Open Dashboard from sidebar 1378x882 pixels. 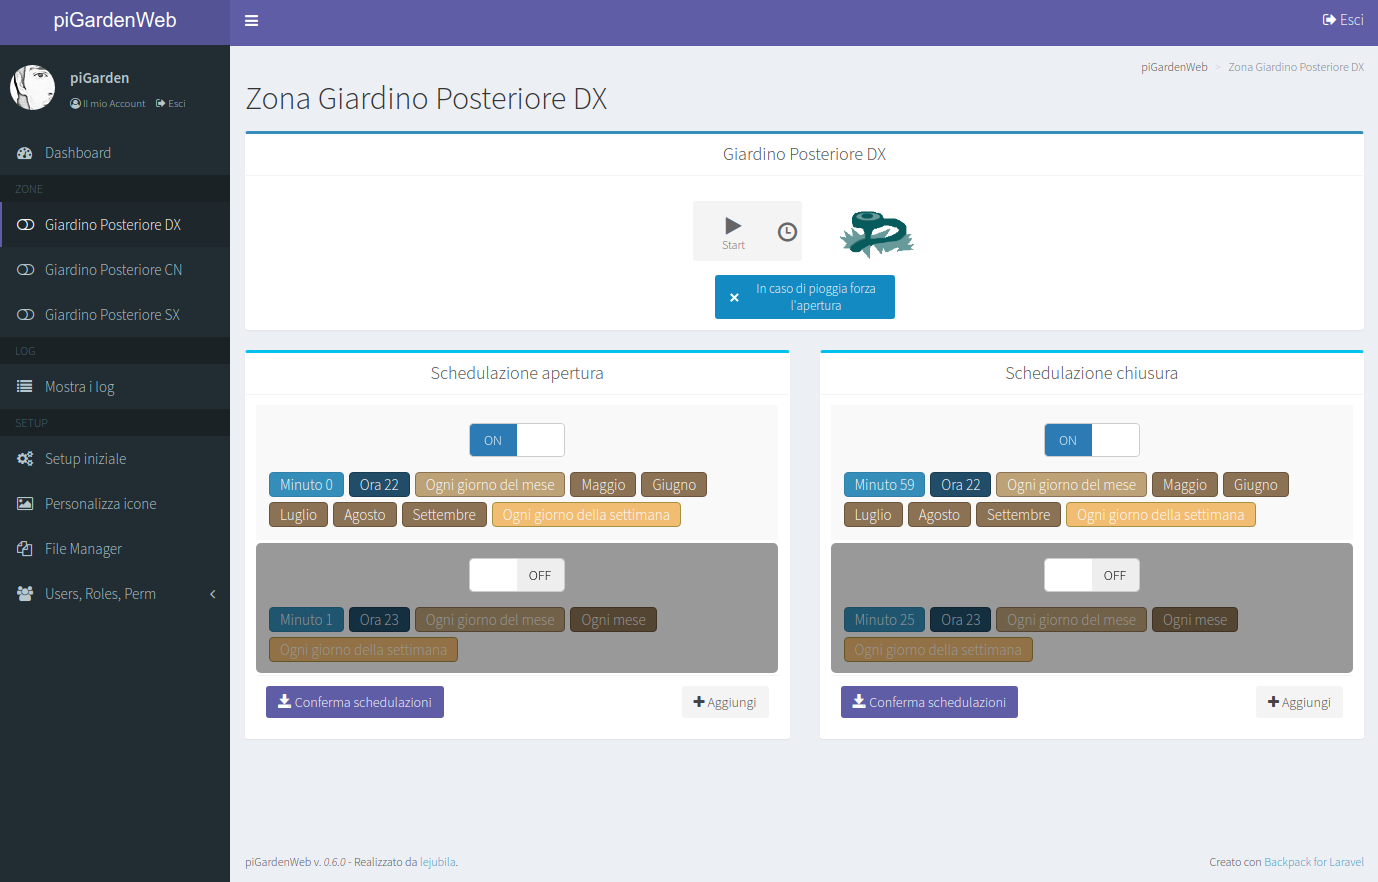pyautogui.click(x=115, y=153)
